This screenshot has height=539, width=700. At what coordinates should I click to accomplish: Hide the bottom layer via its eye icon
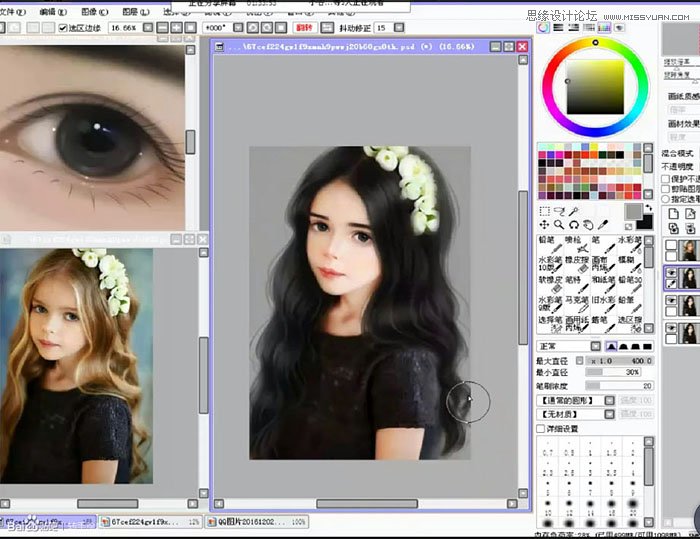[x=671, y=328]
